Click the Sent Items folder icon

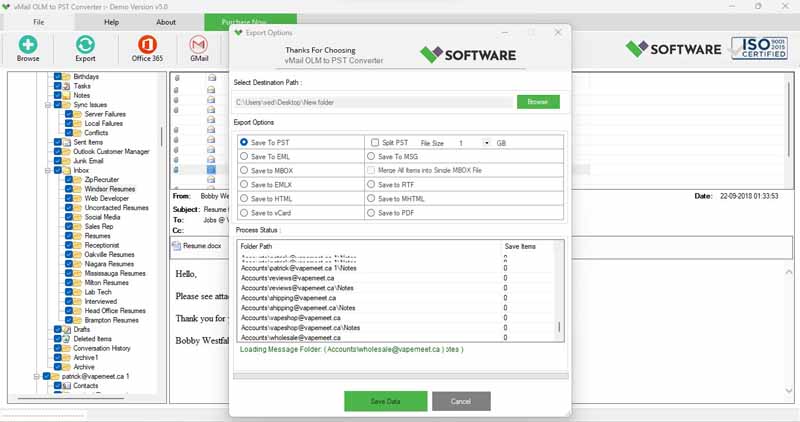(67, 142)
